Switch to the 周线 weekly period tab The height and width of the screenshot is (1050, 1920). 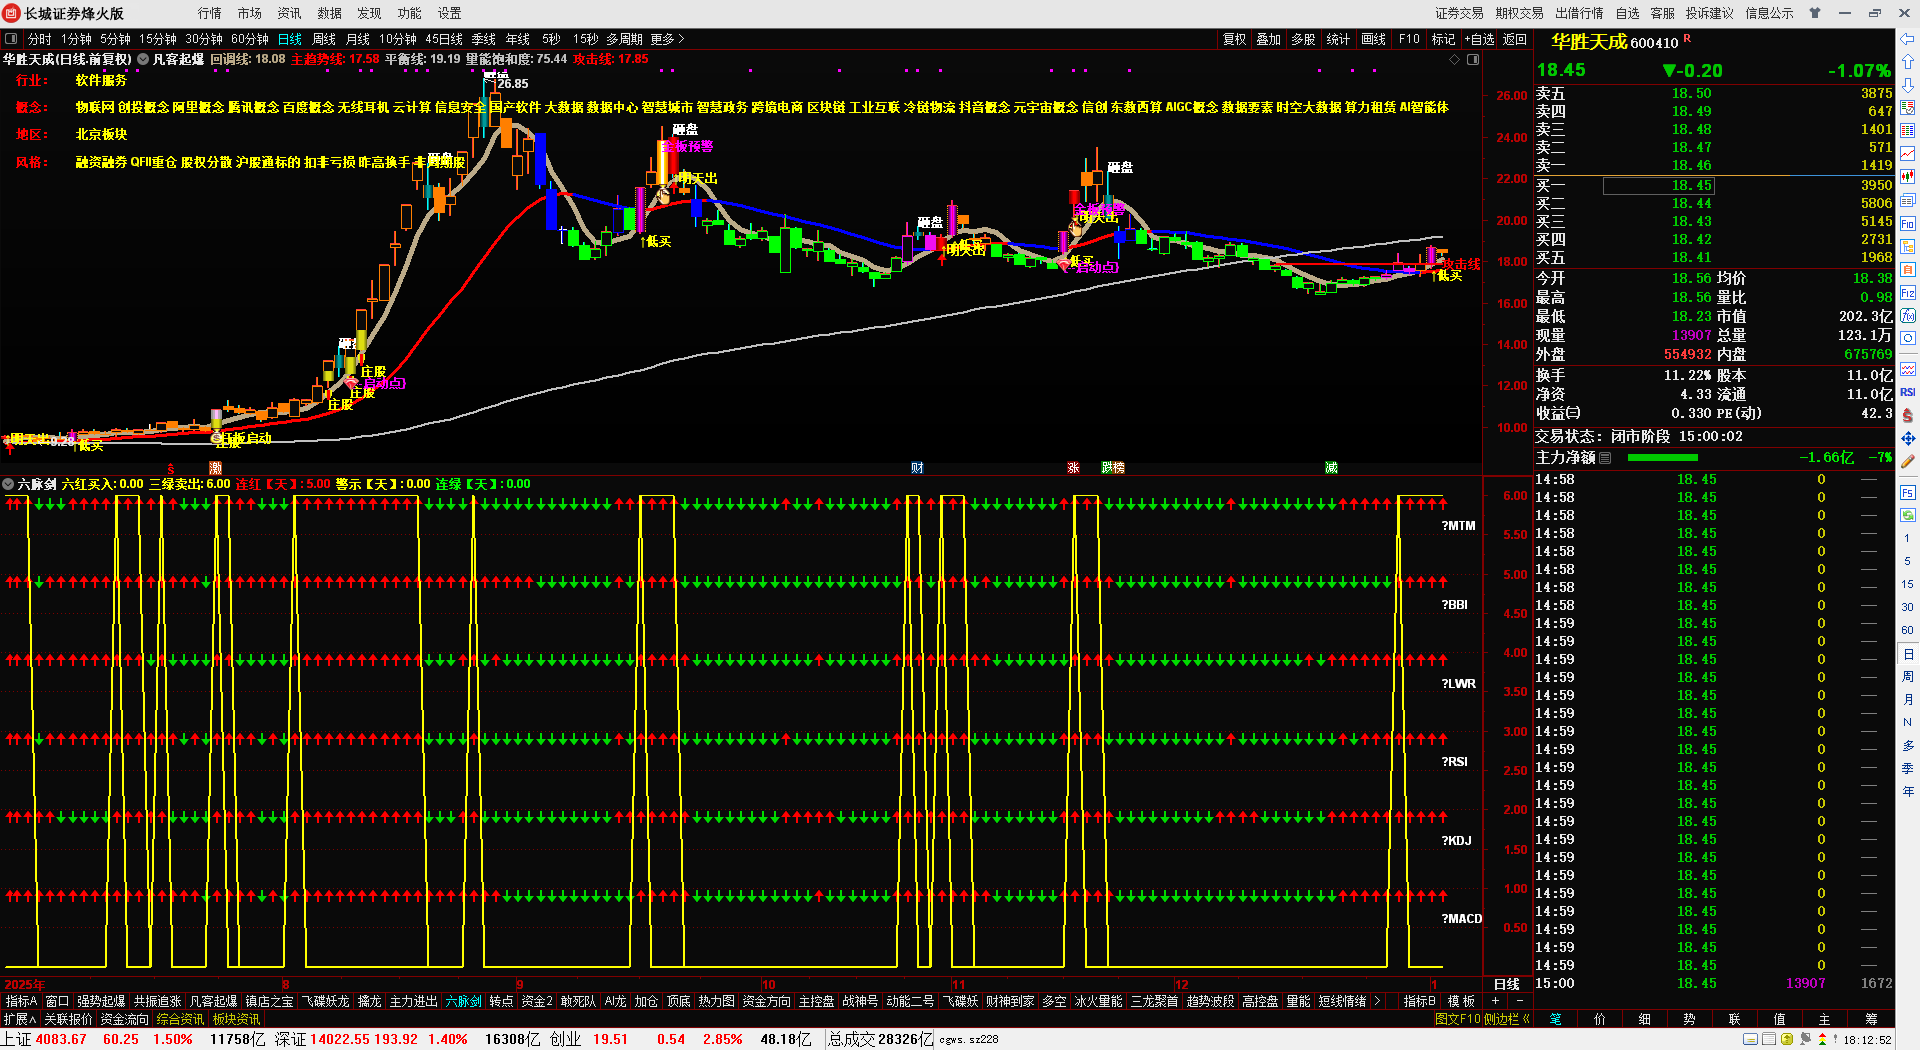coord(324,39)
